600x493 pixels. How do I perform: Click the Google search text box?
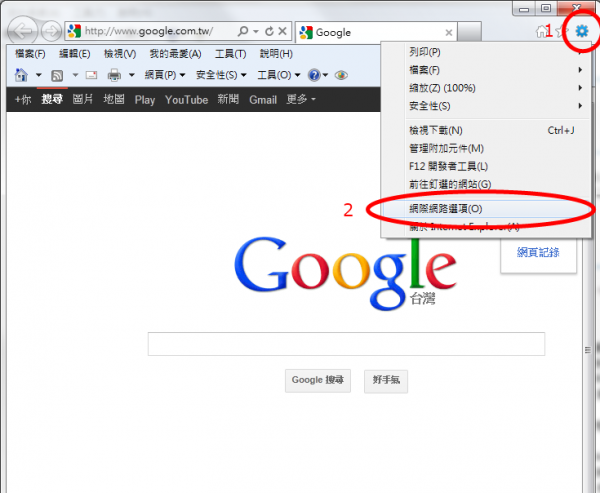(346, 344)
